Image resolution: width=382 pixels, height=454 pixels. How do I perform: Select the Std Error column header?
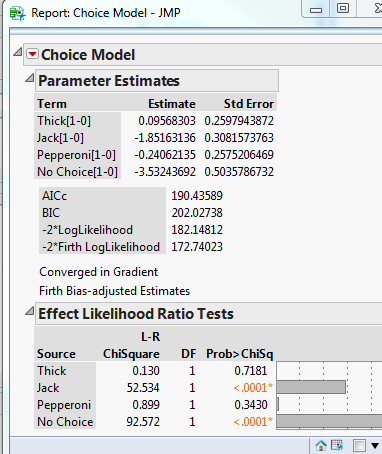click(x=249, y=104)
